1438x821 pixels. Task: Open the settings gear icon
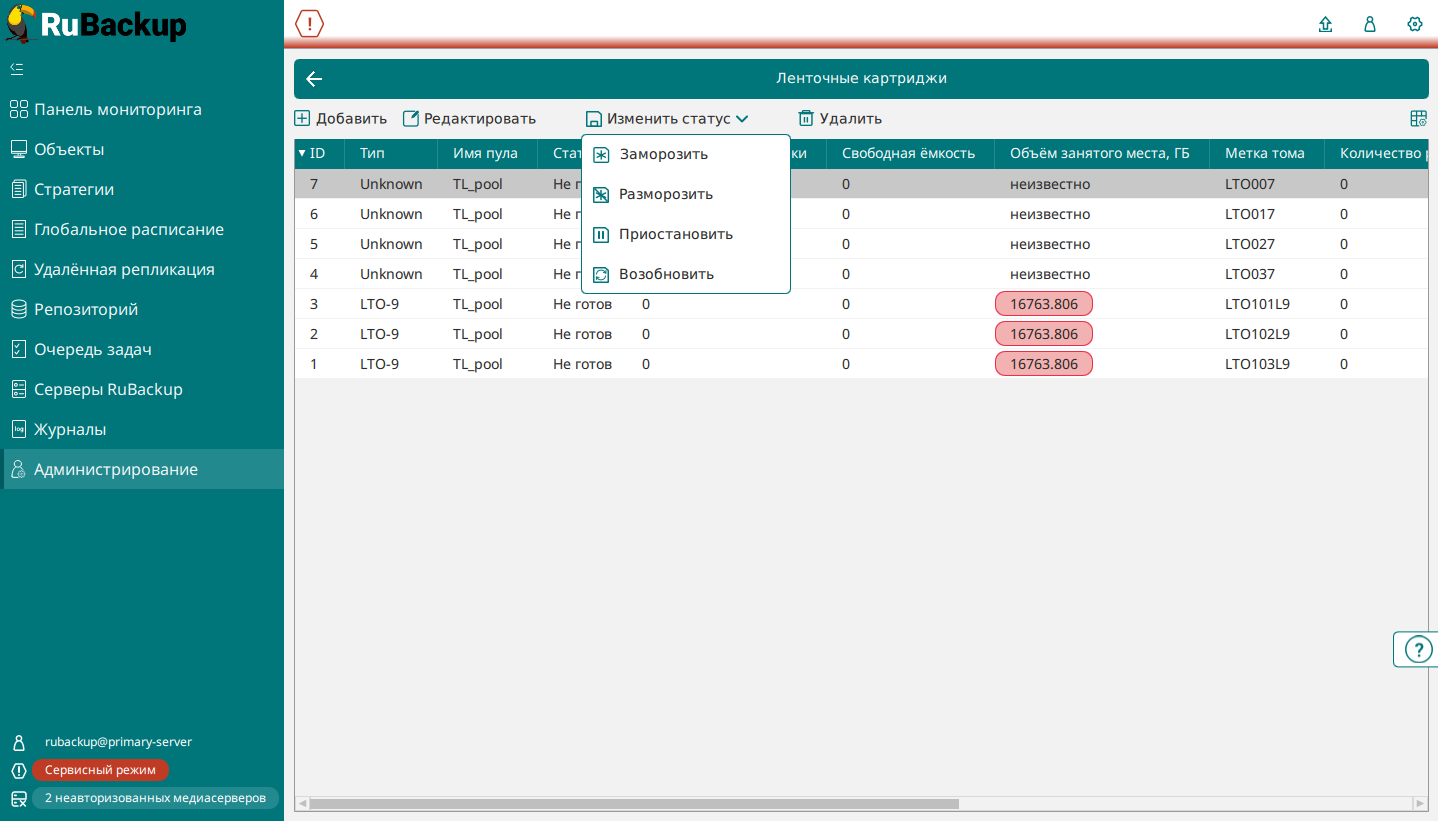tap(1414, 24)
